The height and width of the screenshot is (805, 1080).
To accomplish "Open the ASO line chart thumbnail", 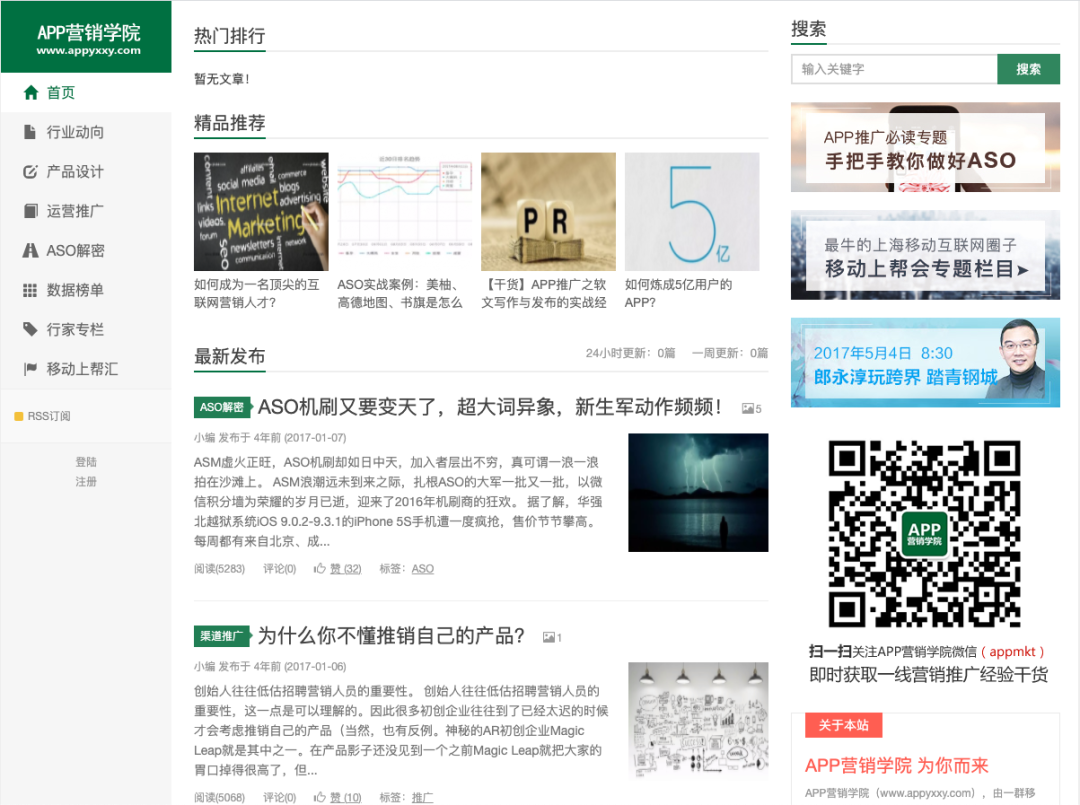I will pyautogui.click(x=405, y=211).
